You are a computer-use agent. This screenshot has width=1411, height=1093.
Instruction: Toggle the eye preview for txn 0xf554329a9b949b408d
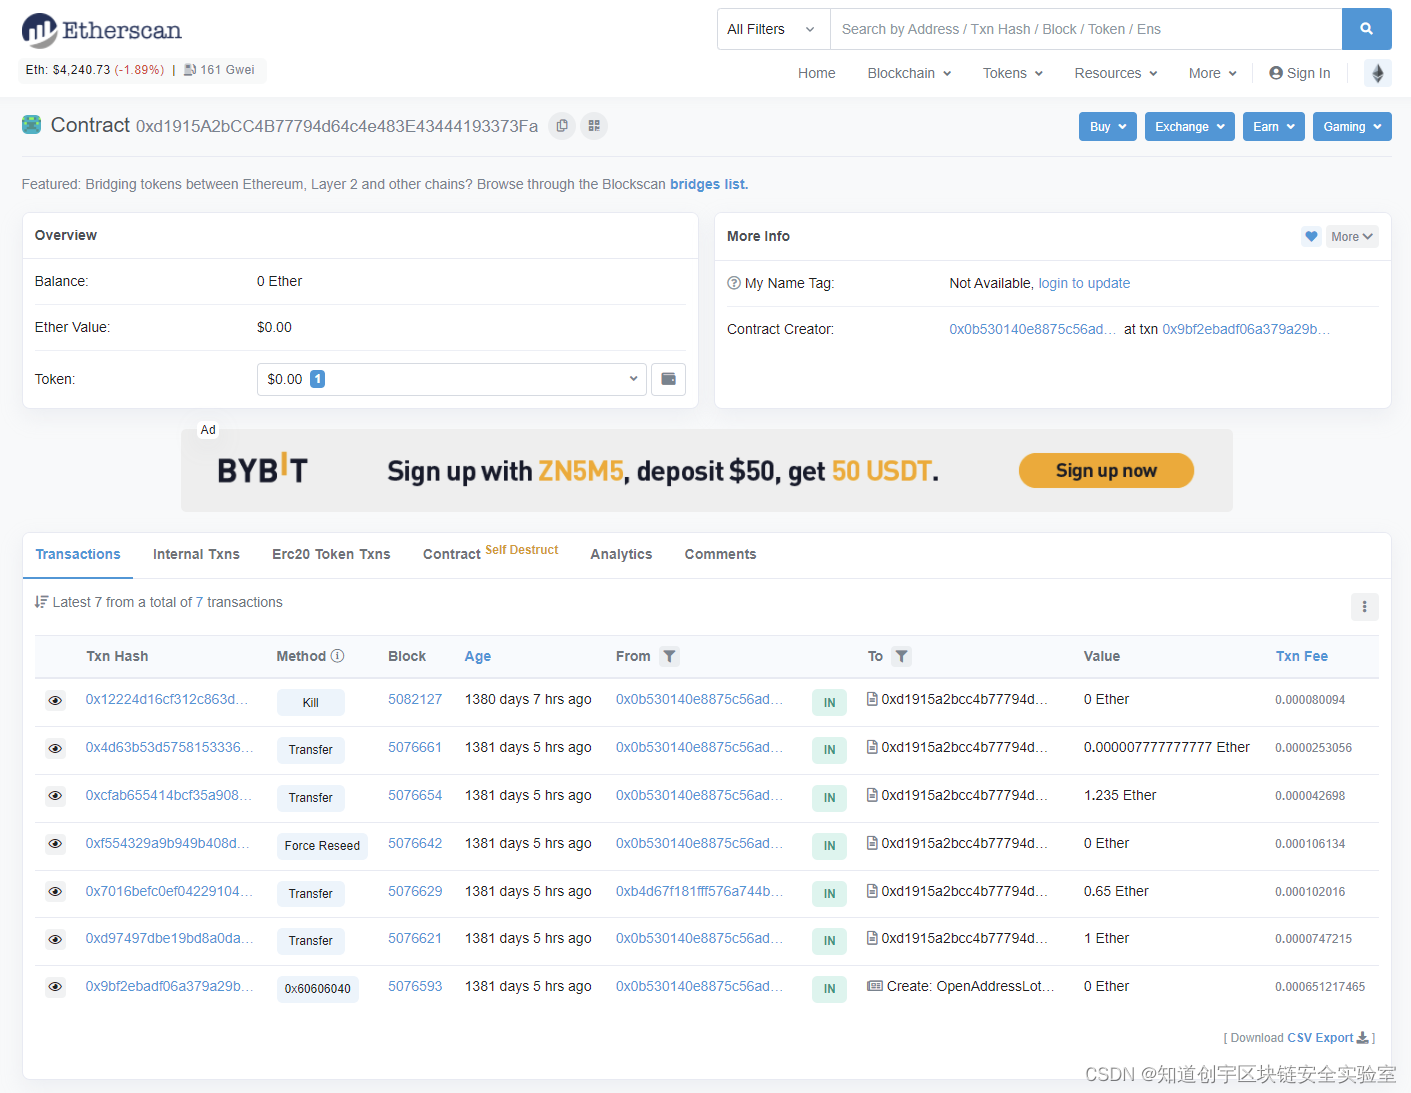point(55,844)
